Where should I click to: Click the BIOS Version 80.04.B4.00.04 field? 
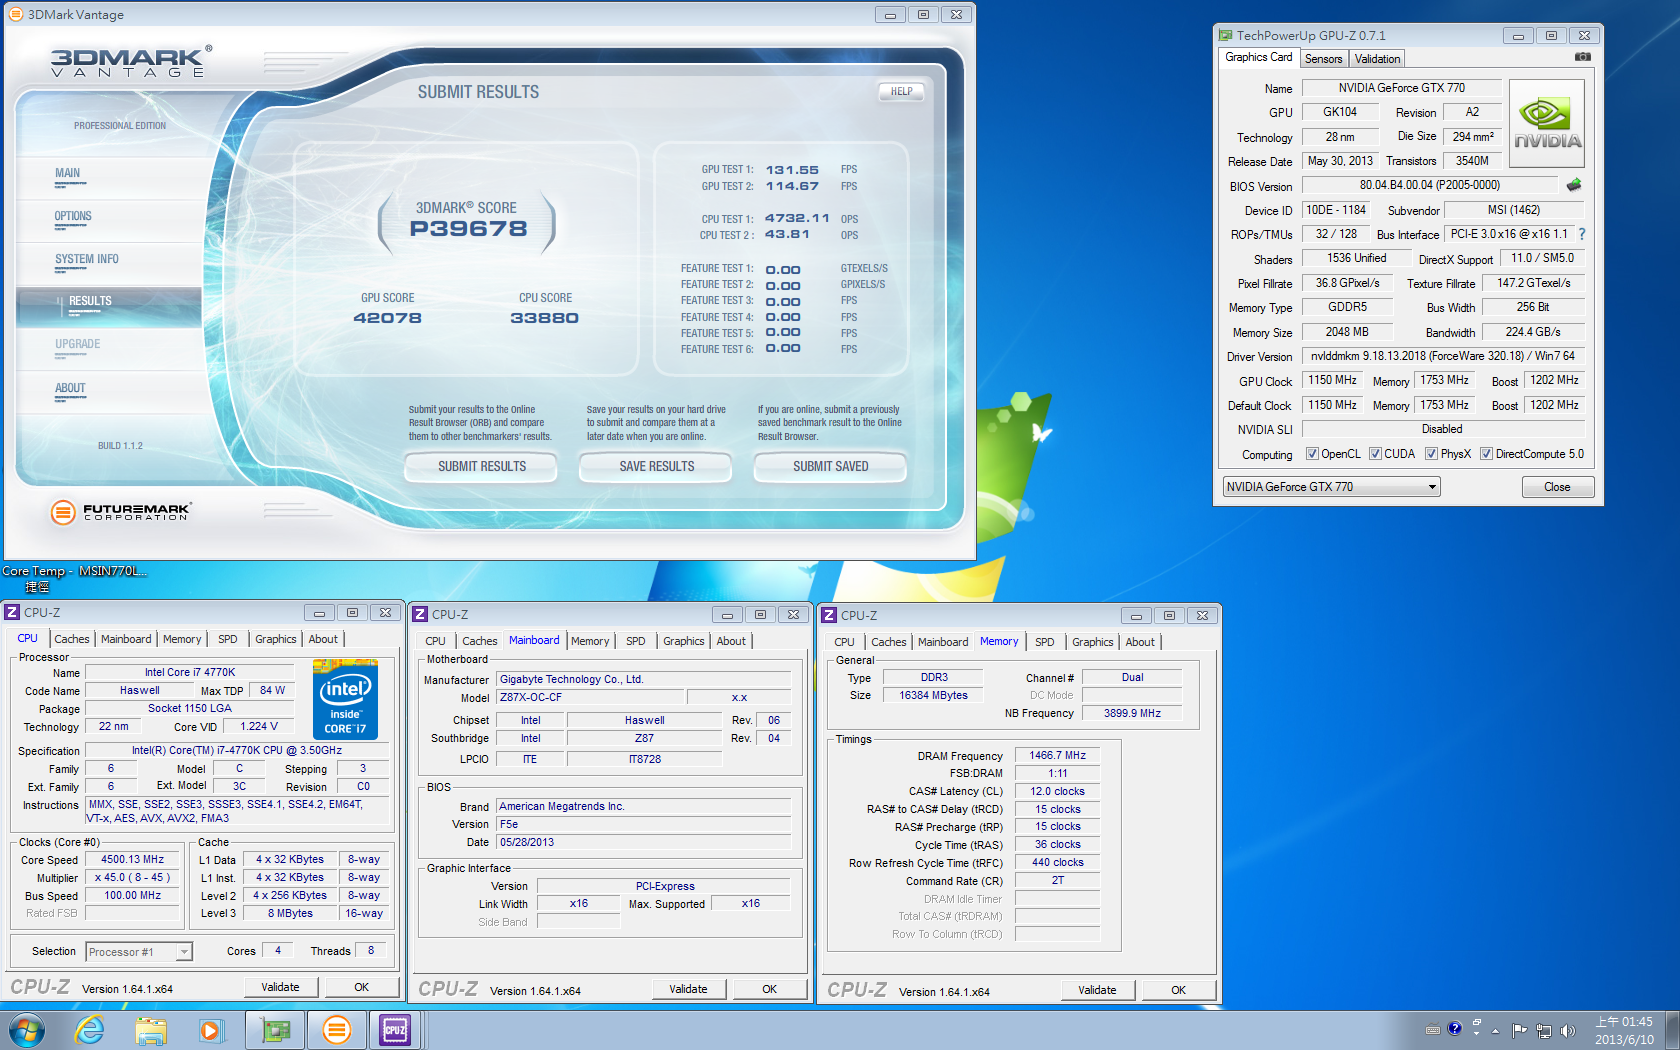click(1429, 185)
